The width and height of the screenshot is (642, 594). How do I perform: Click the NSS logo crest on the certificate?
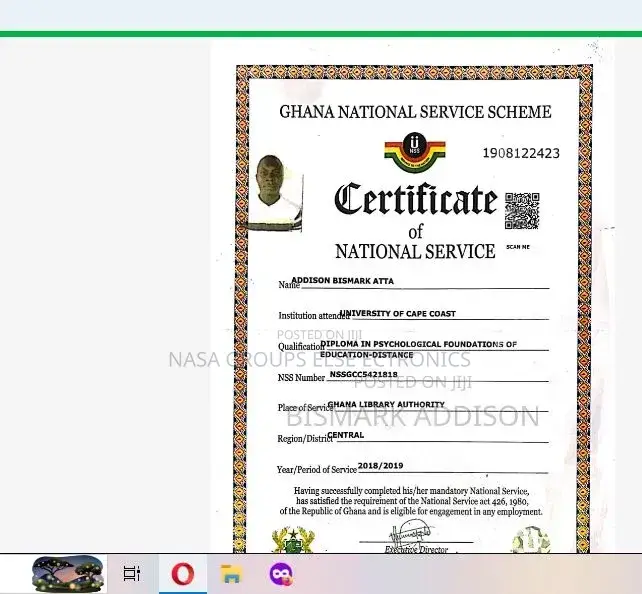415,152
